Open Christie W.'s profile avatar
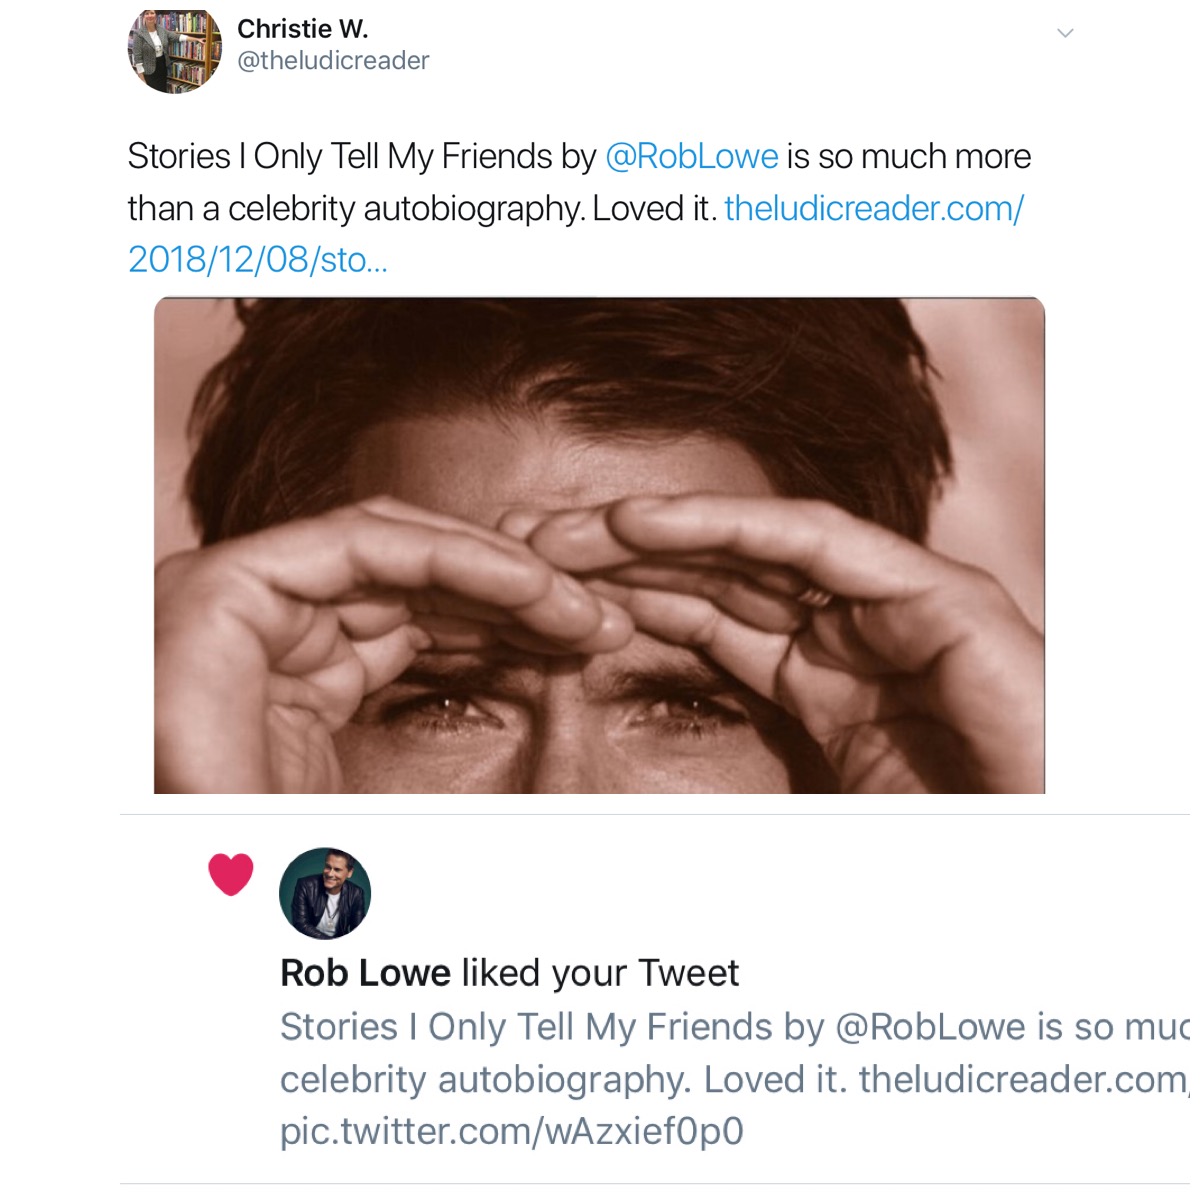 point(174,50)
